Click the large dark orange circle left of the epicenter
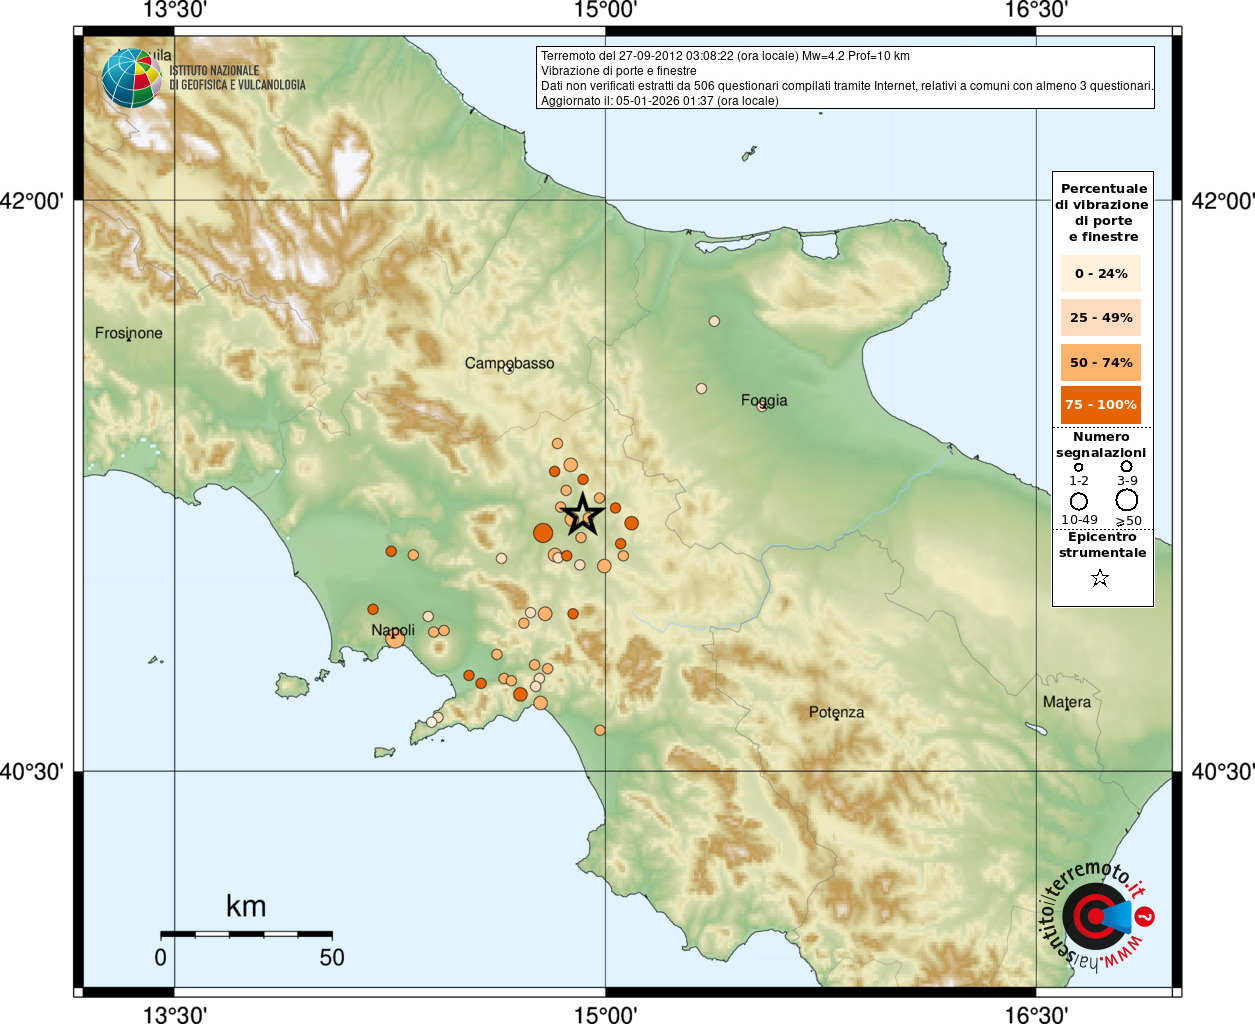Viewport: 1255px width, 1024px height. pos(543,533)
